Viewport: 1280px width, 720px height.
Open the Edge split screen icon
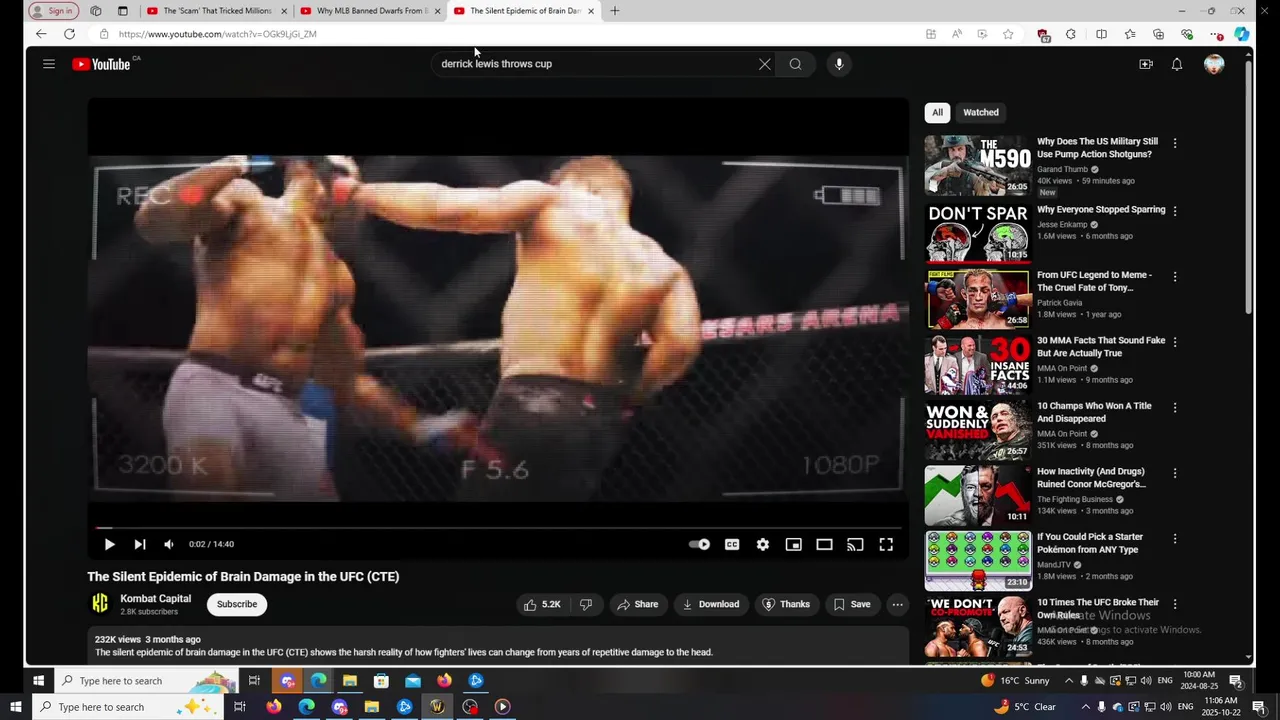1101,34
